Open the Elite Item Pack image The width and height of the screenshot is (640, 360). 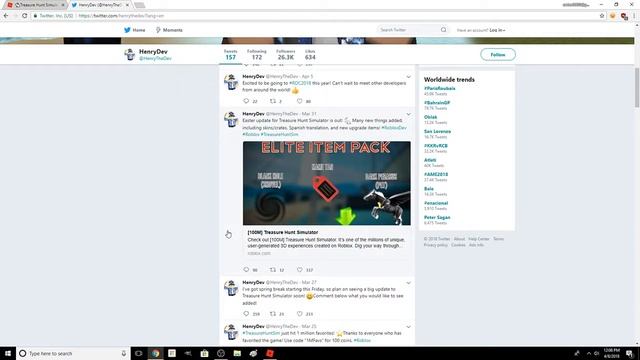coord(327,183)
